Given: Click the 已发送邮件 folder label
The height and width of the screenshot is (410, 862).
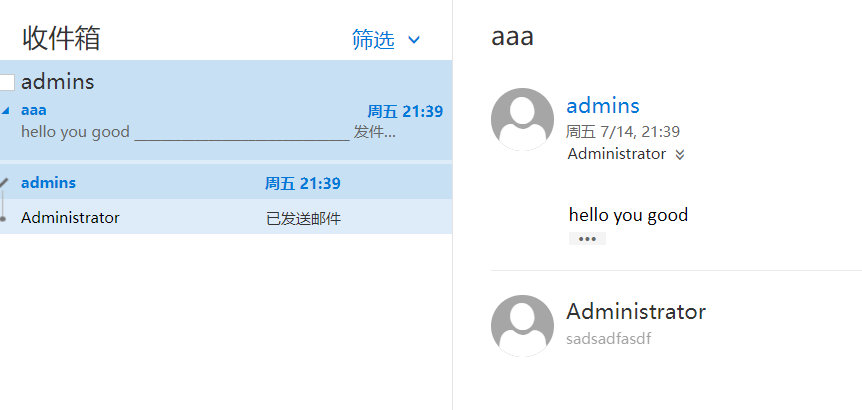Looking at the screenshot, I should 303,218.
